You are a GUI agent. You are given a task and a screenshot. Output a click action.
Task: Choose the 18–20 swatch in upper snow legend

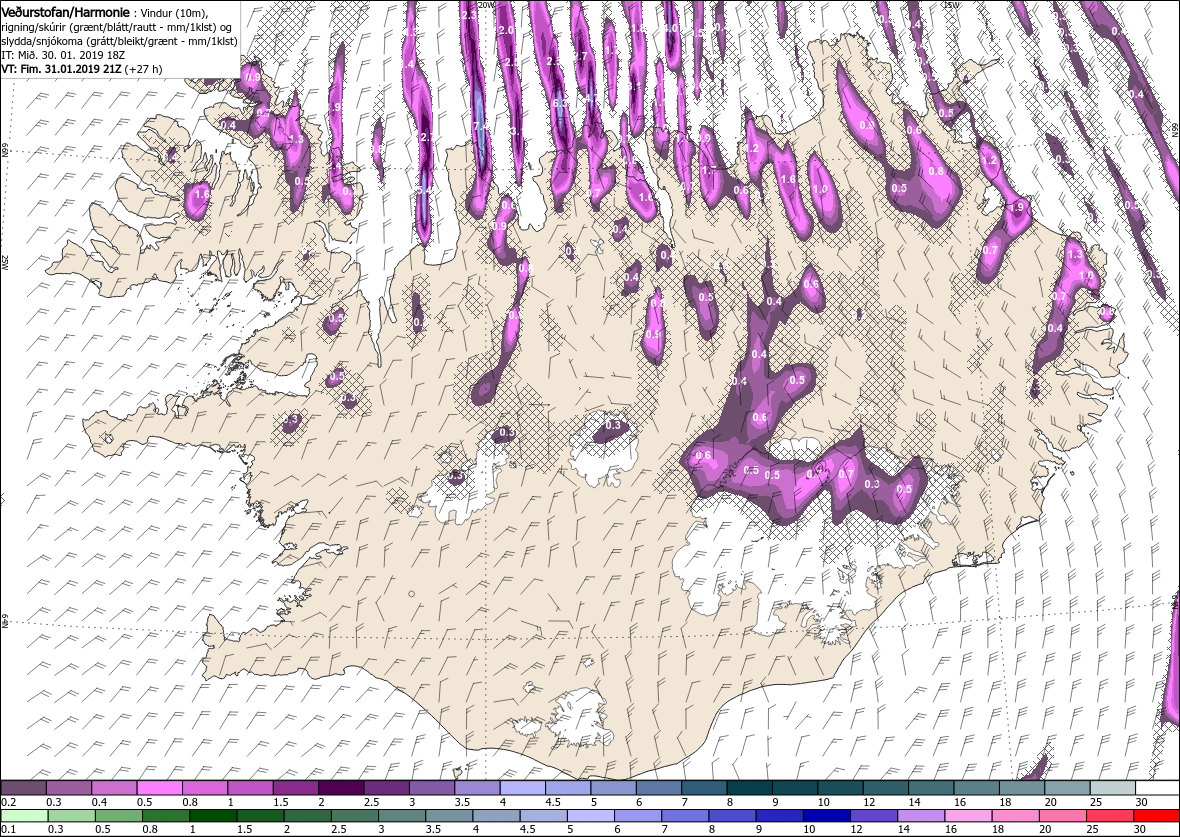[x=1021, y=788]
